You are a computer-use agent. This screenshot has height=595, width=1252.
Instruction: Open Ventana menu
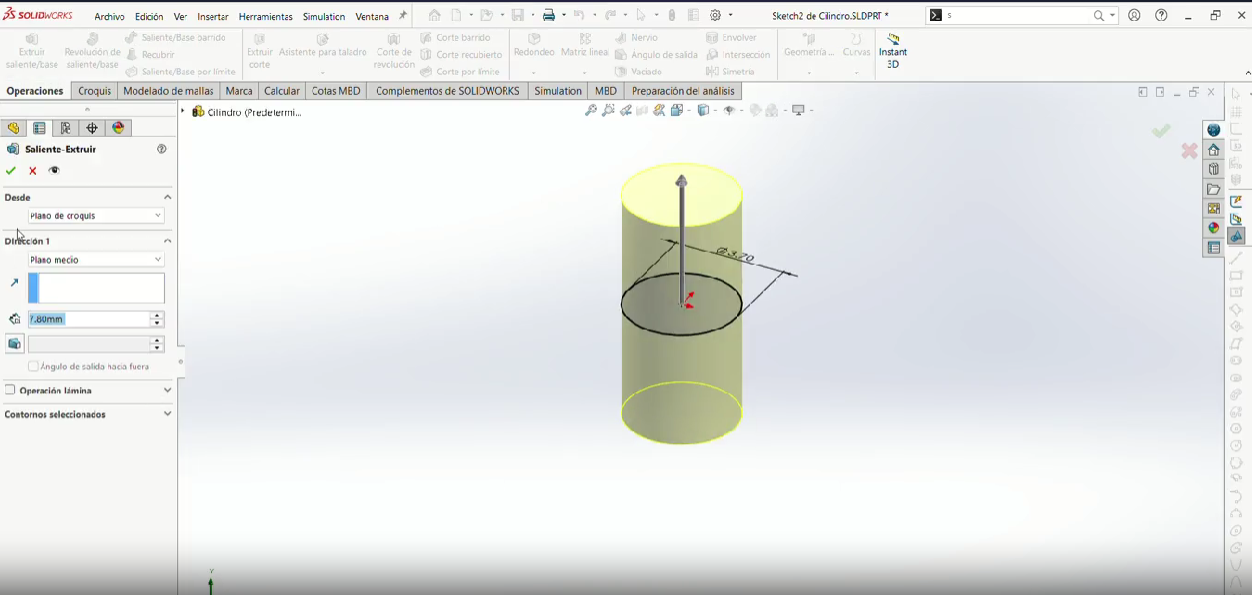coord(372,17)
